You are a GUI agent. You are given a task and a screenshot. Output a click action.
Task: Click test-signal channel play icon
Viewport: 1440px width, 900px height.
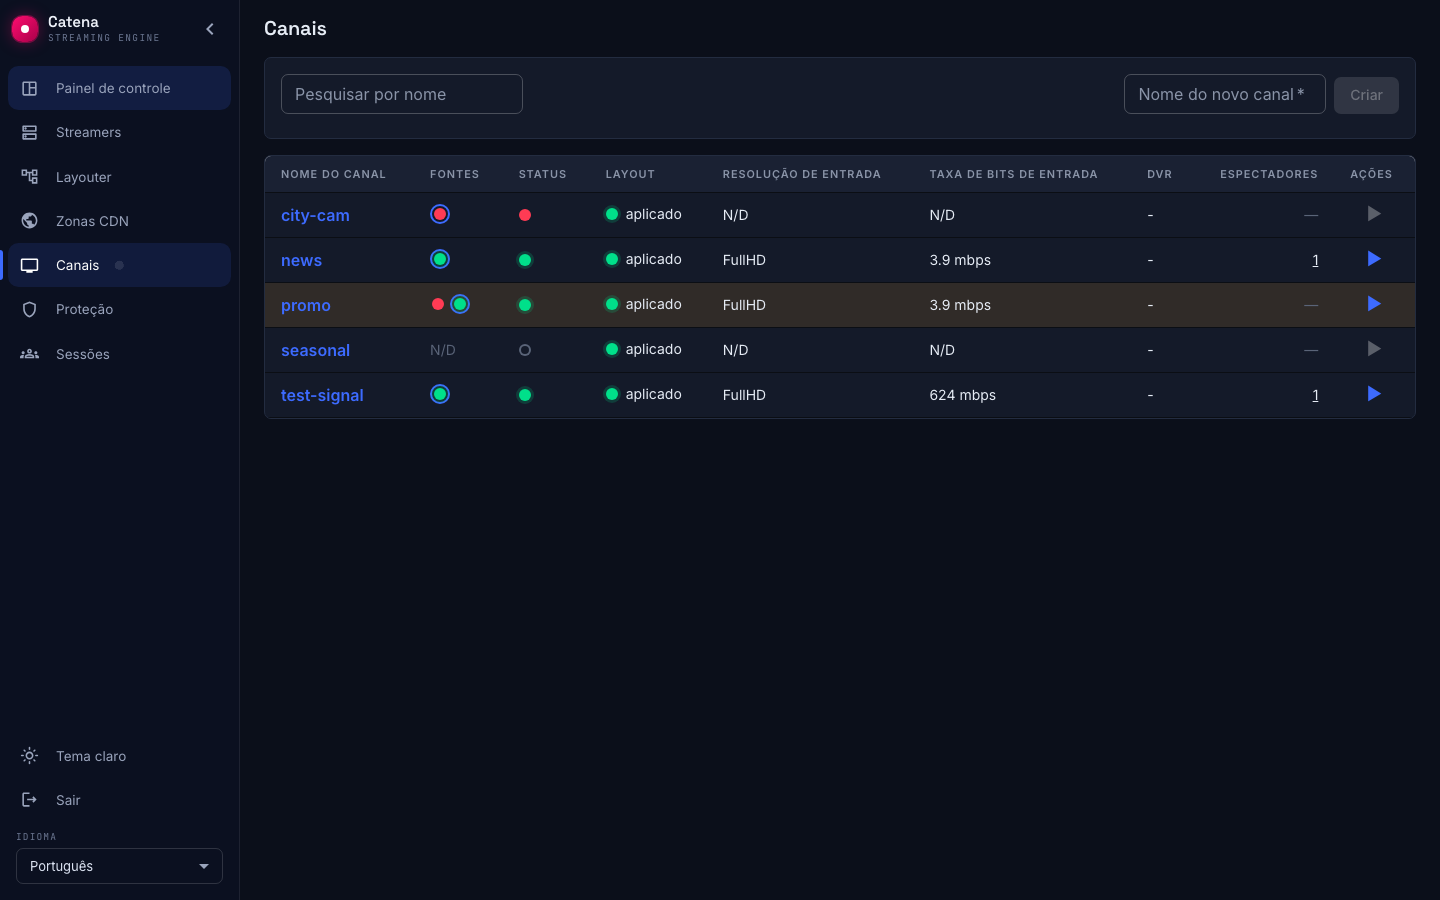pos(1374,394)
